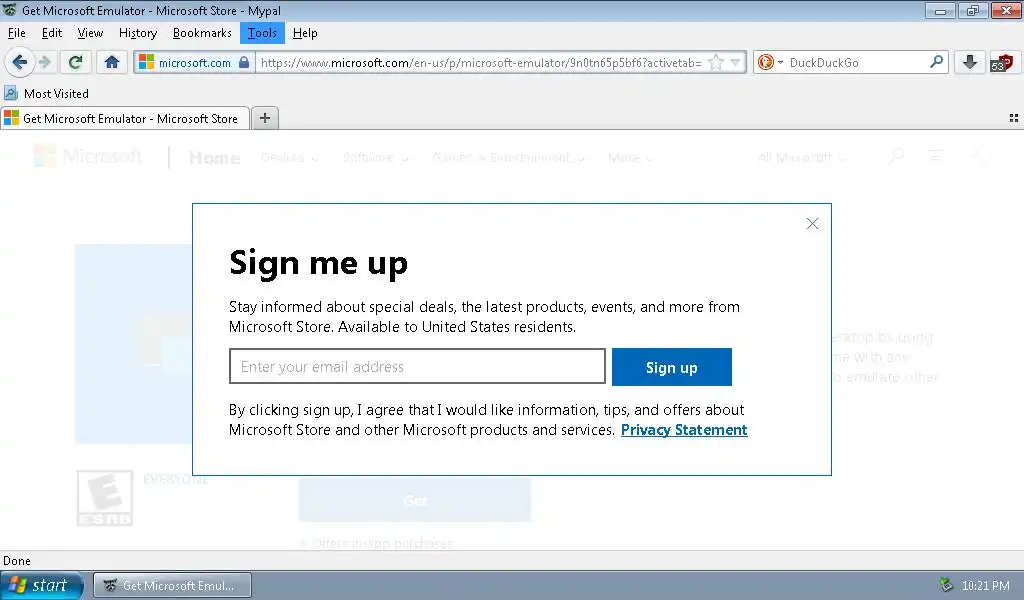Open the Privacy Statement link

click(x=684, y=430)
